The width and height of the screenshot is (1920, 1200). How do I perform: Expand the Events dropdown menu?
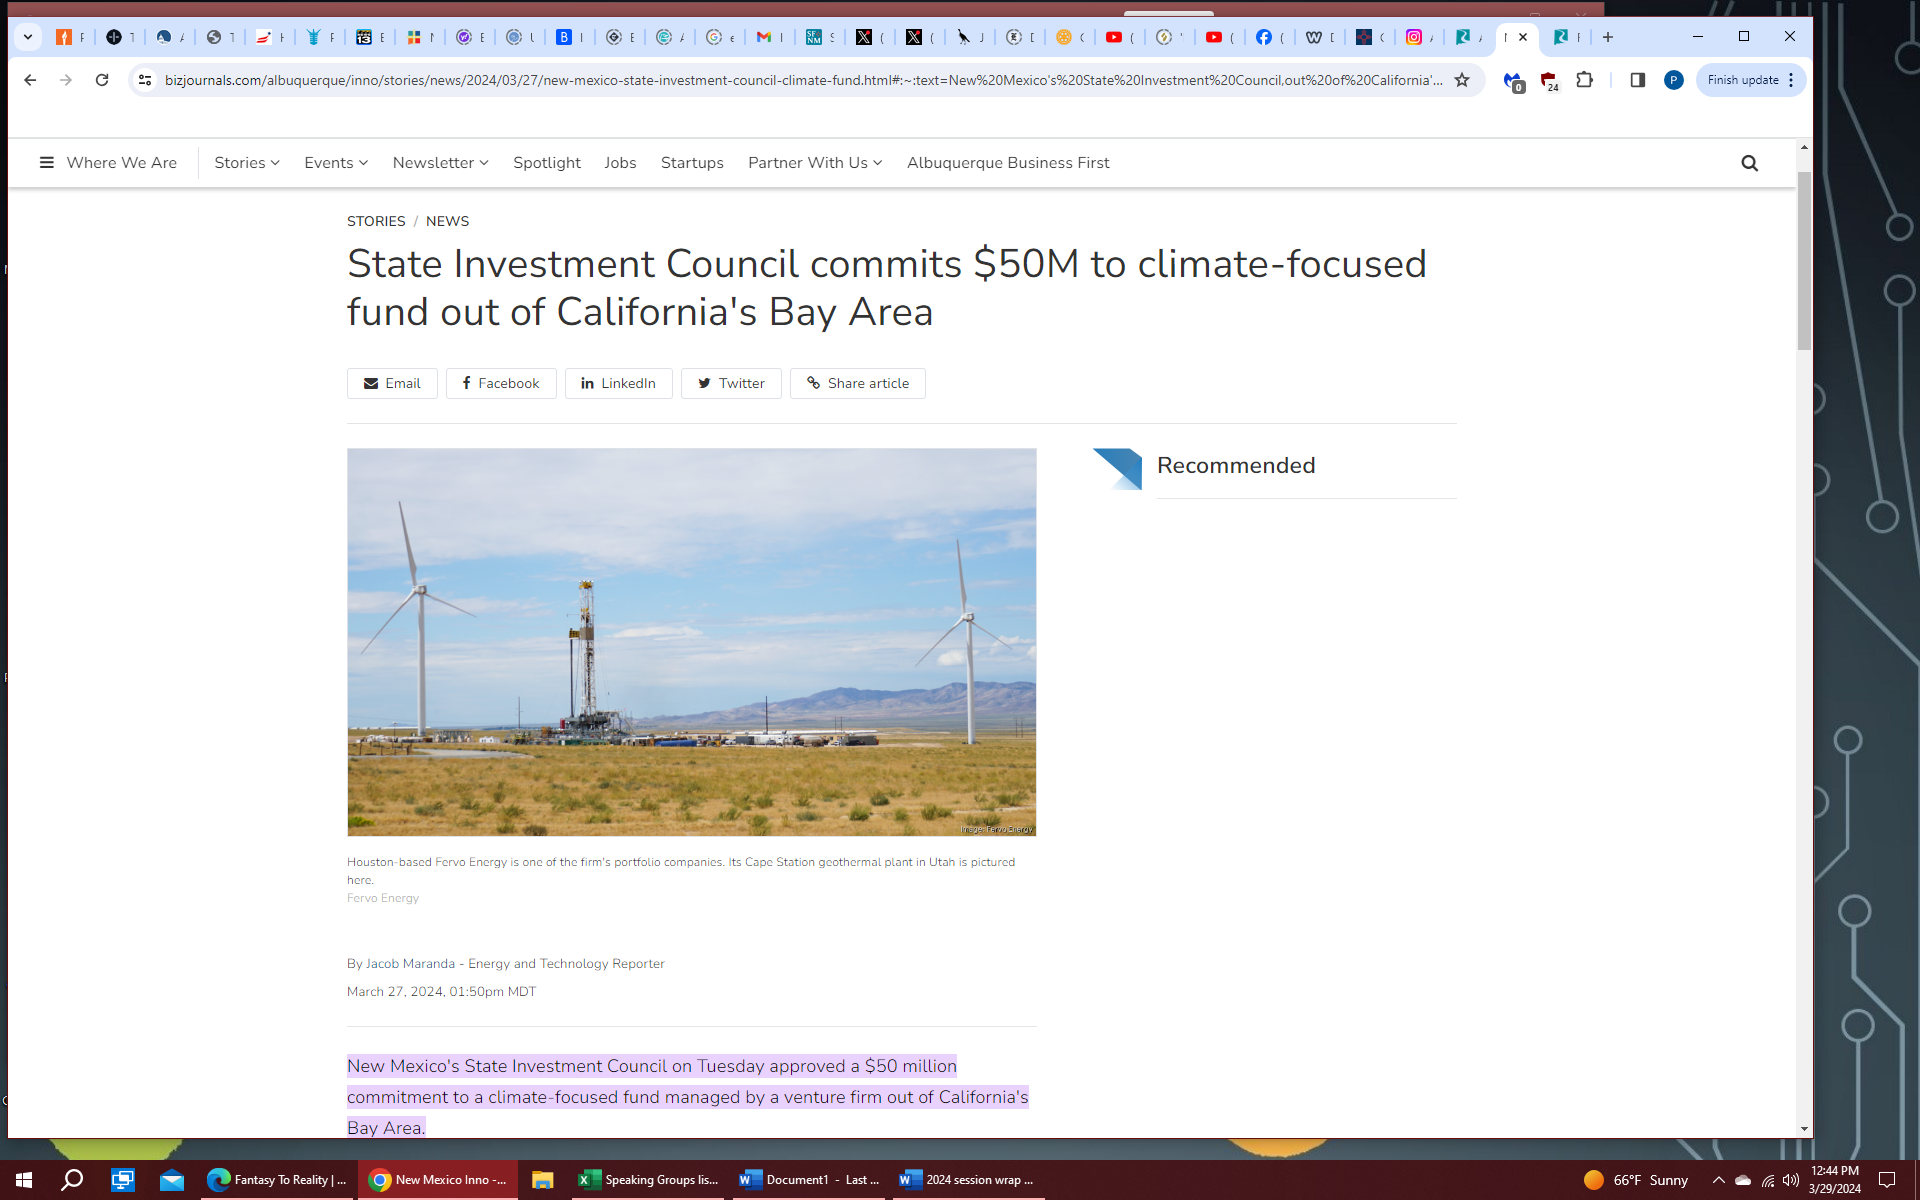click(x=336, y=163)
